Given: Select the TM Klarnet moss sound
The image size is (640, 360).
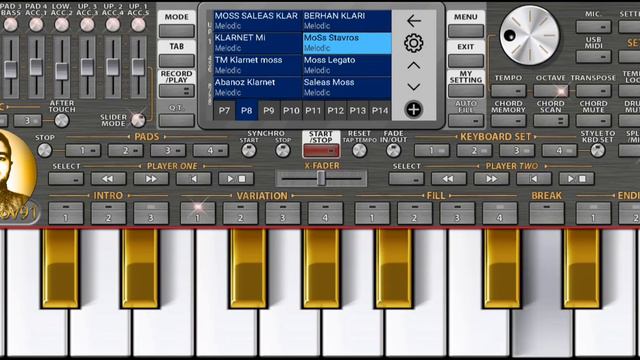Looking at the screenshot, I should coord(258,65).
